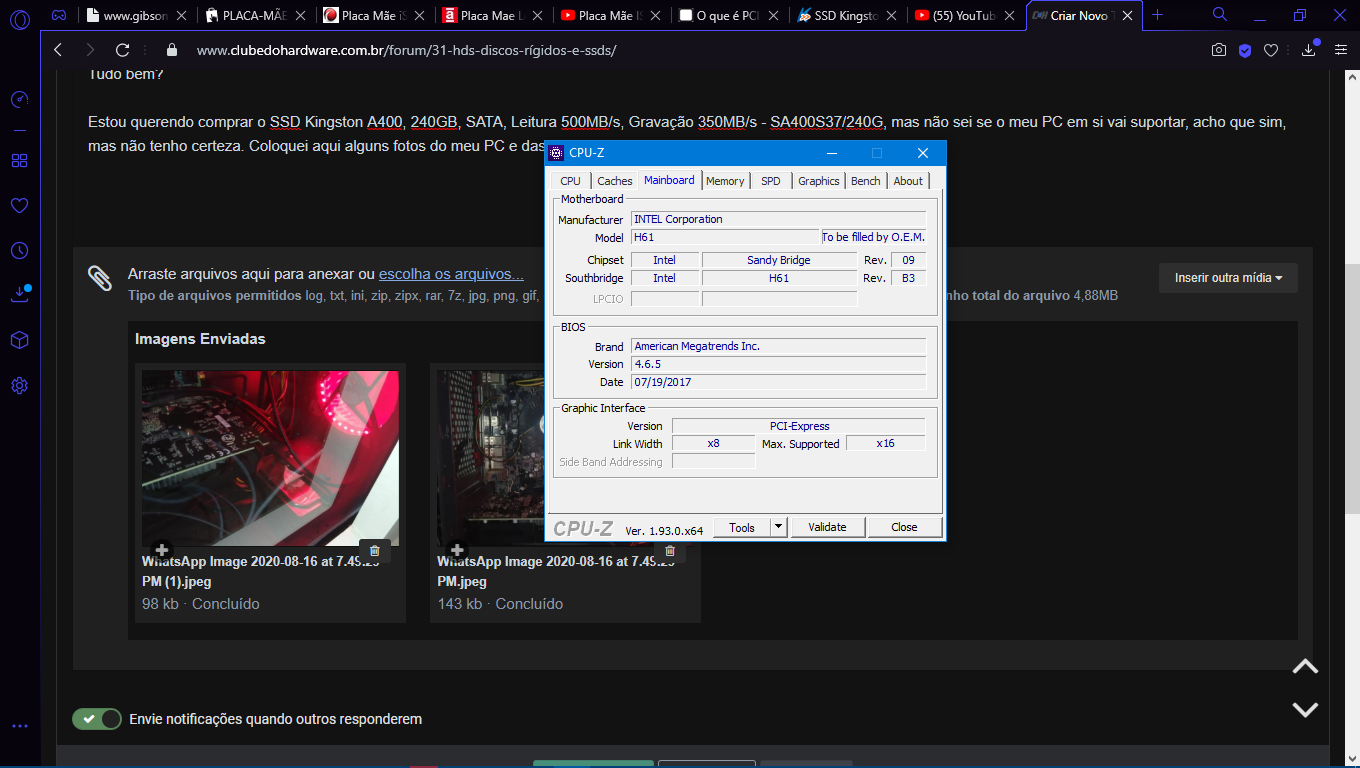Click escolha os arquivos link
Screen dimensions: 1360x768
point(451,274)
